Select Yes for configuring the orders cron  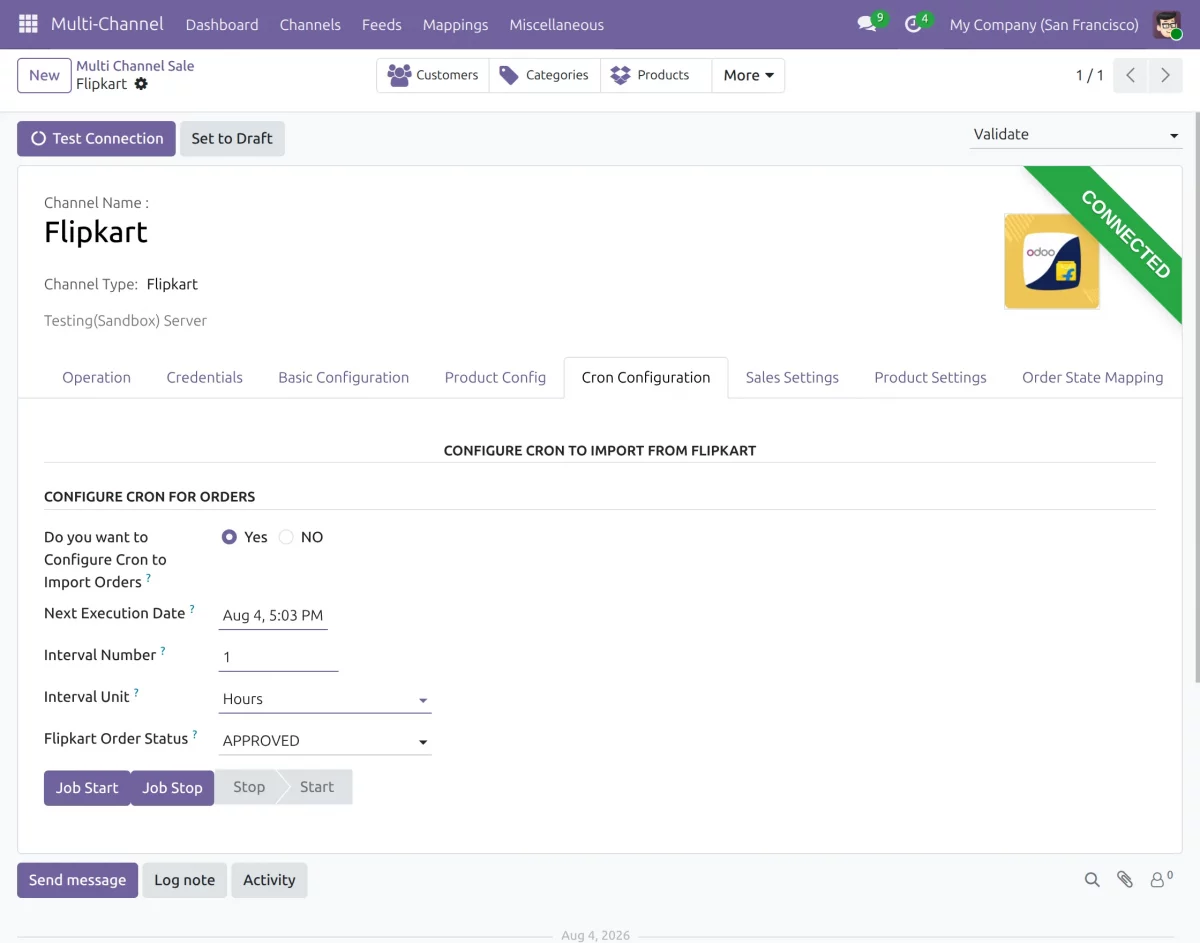[229, 537]
